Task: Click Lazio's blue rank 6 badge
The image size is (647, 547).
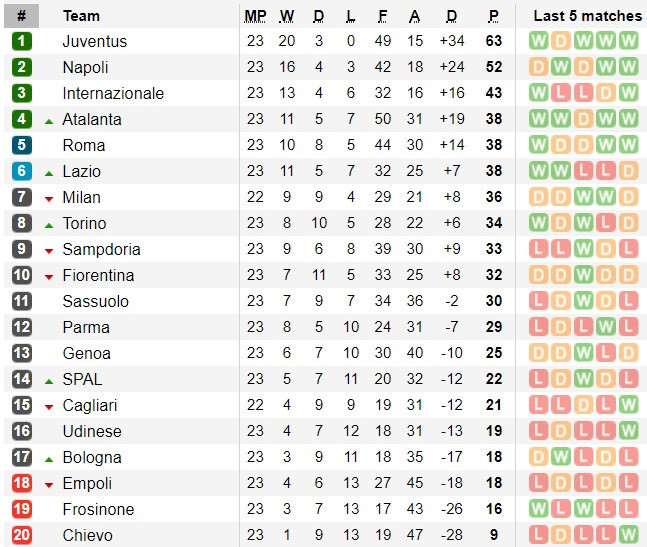Action: pos(22,171)
